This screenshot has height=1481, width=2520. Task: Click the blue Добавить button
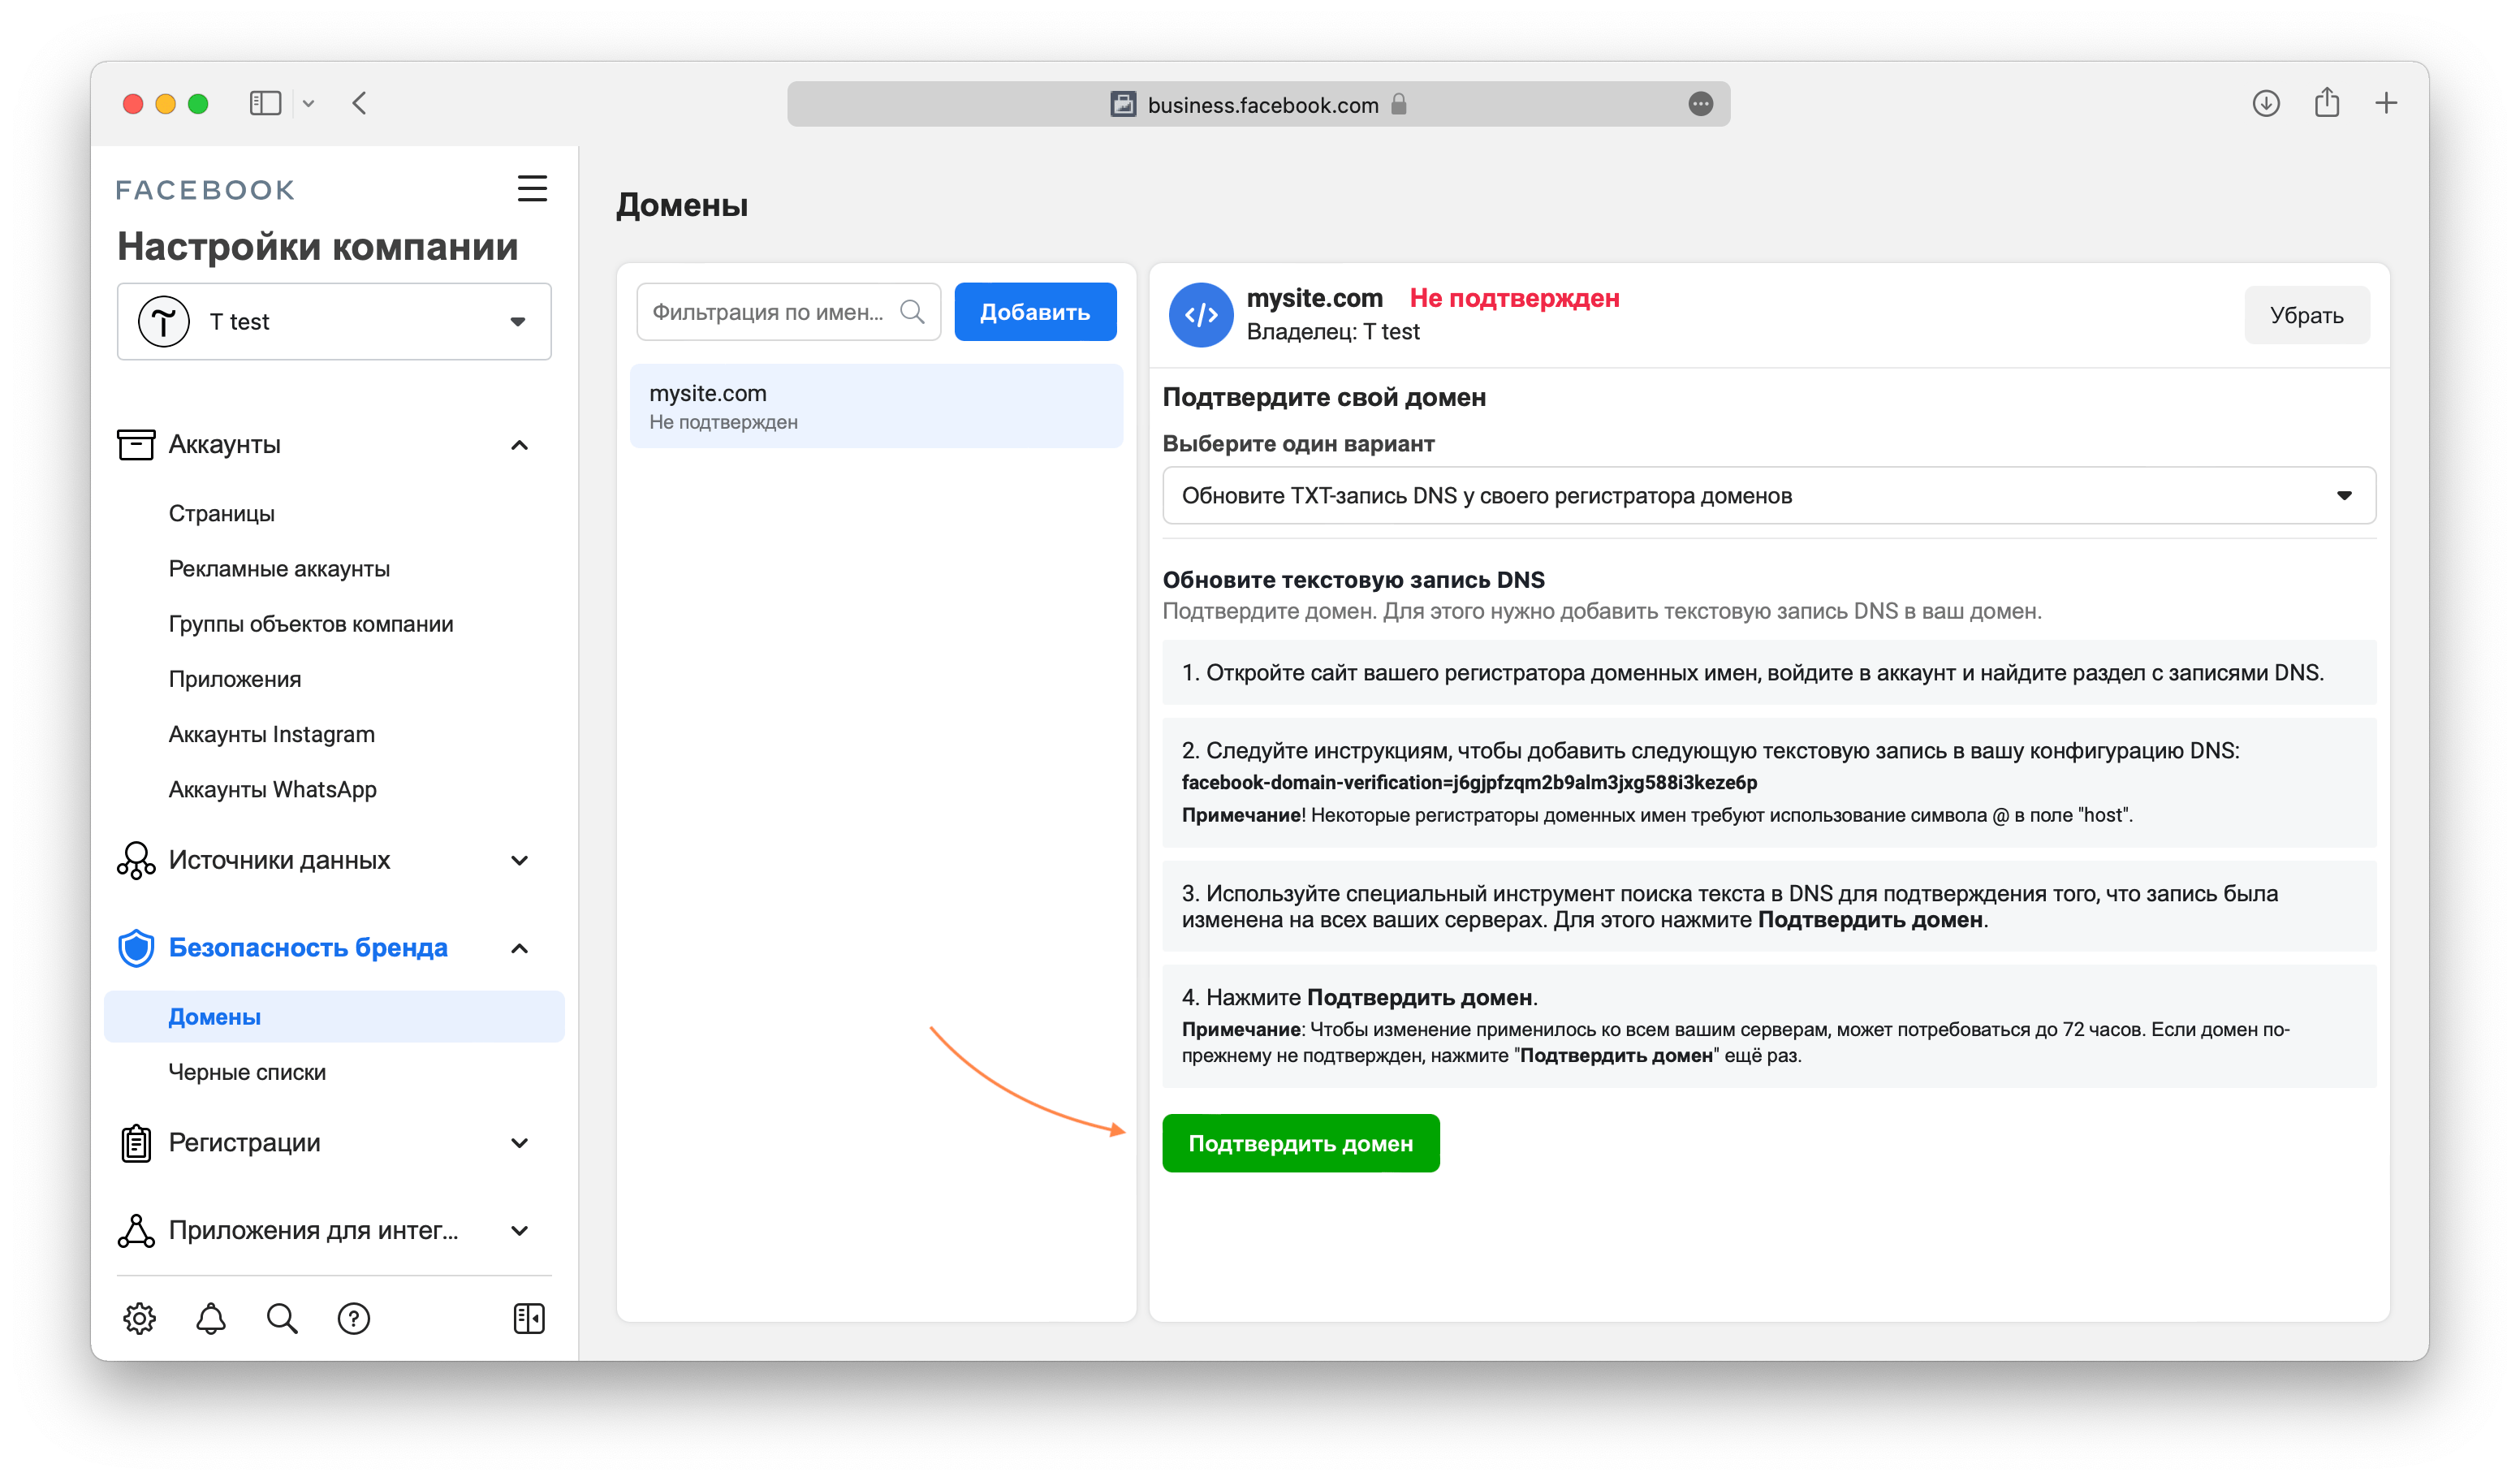(x=1035, y=312)
